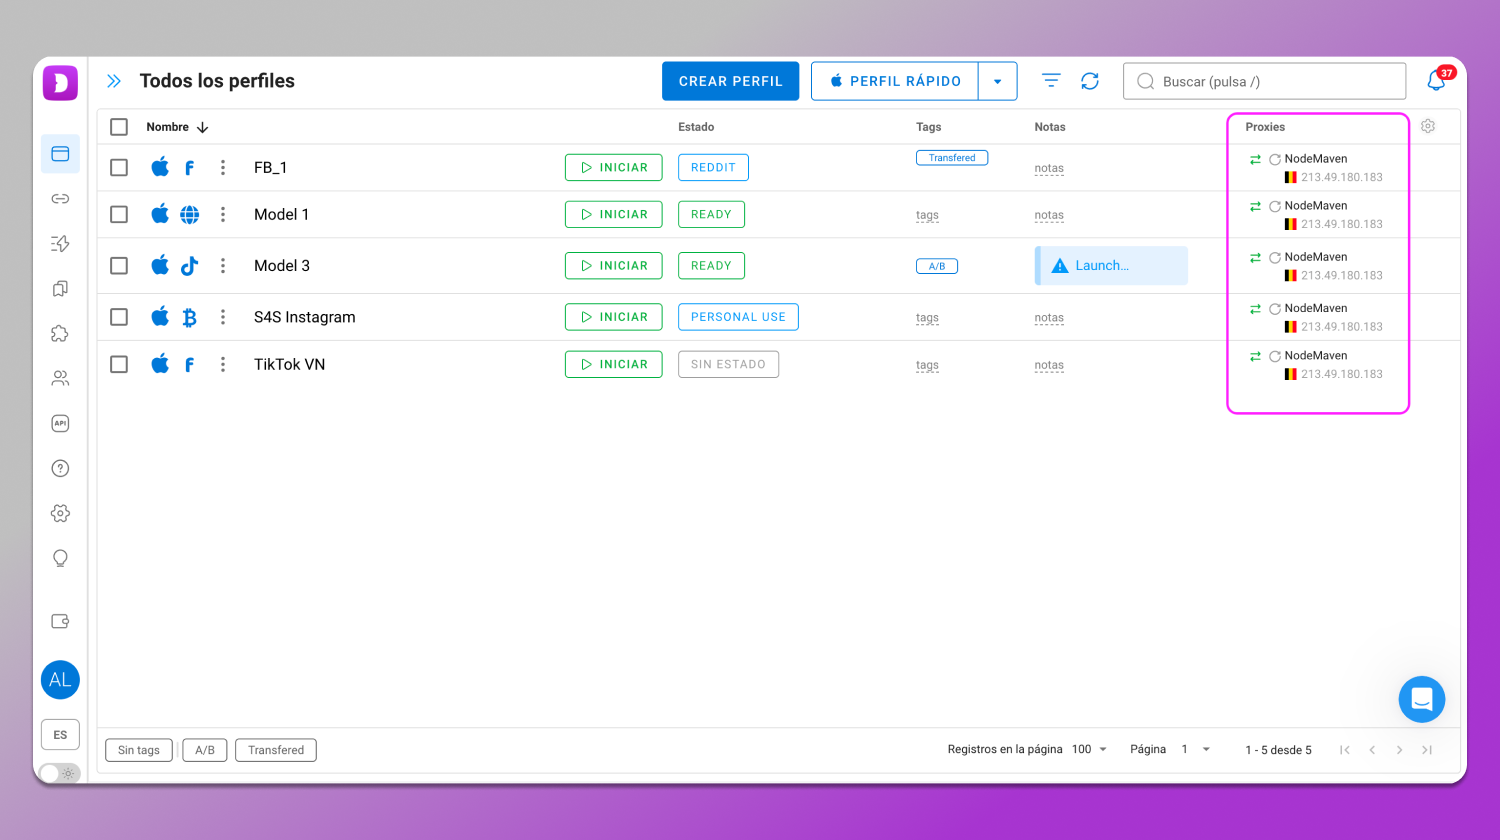Open the three-dot menu for Model 3
Viewport: 1500px width, 840px height.
click(x=223, y=266)
